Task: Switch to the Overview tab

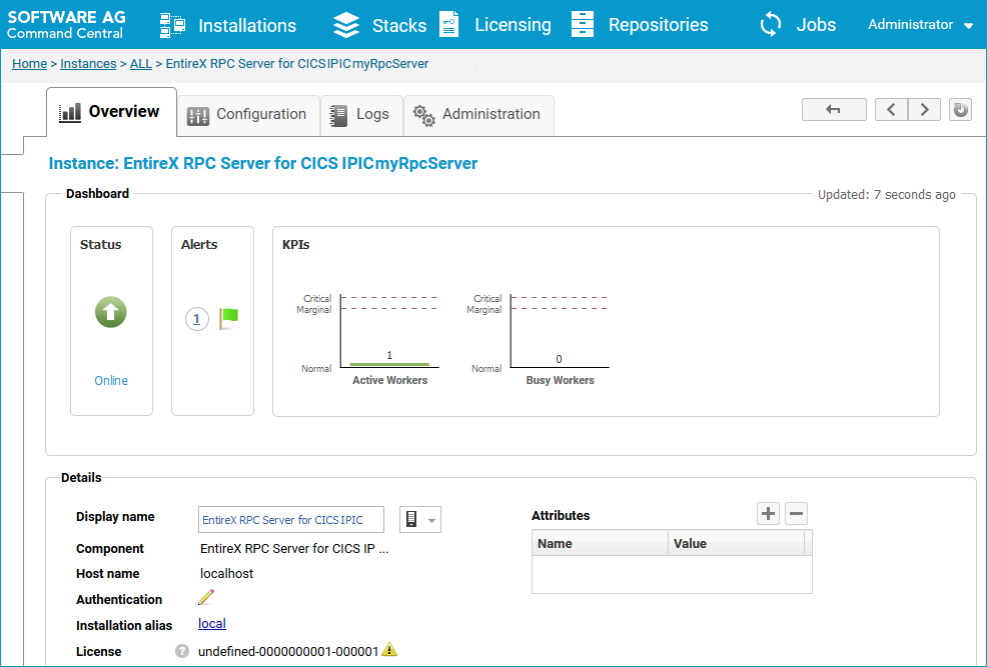Action: (111, 112)
